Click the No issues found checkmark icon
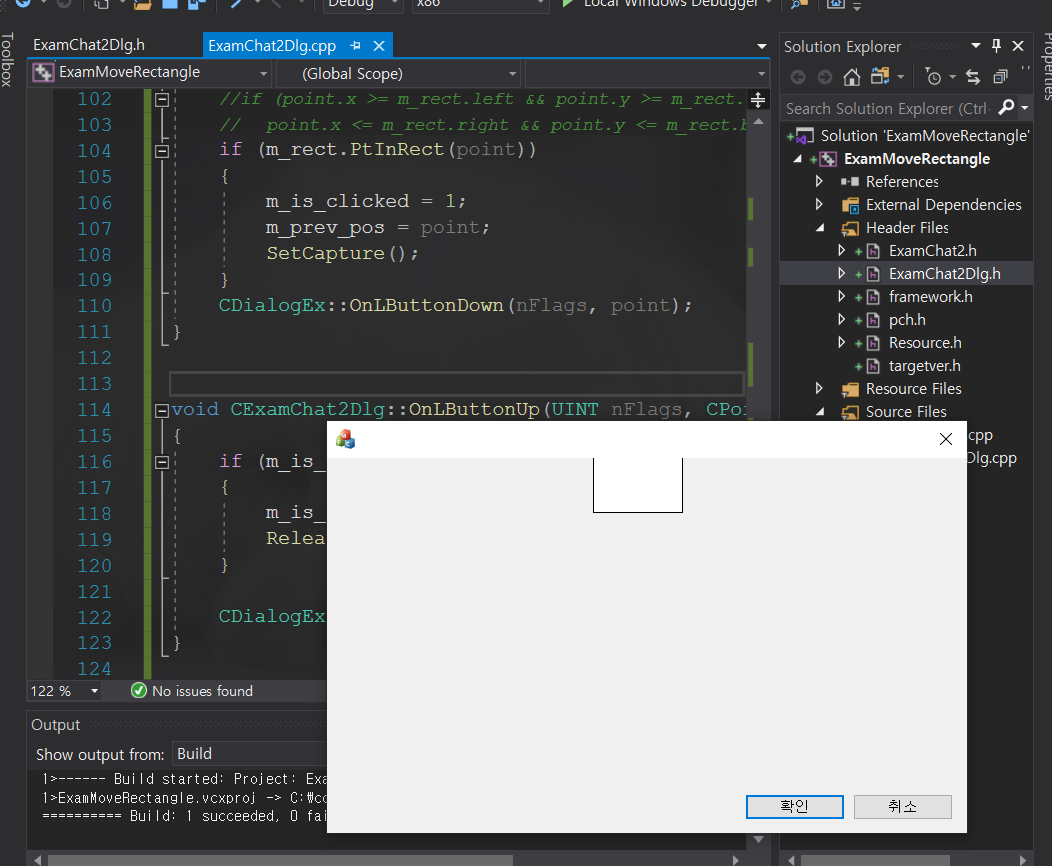This screenshot has width=1052, height=866. (138, 690)
